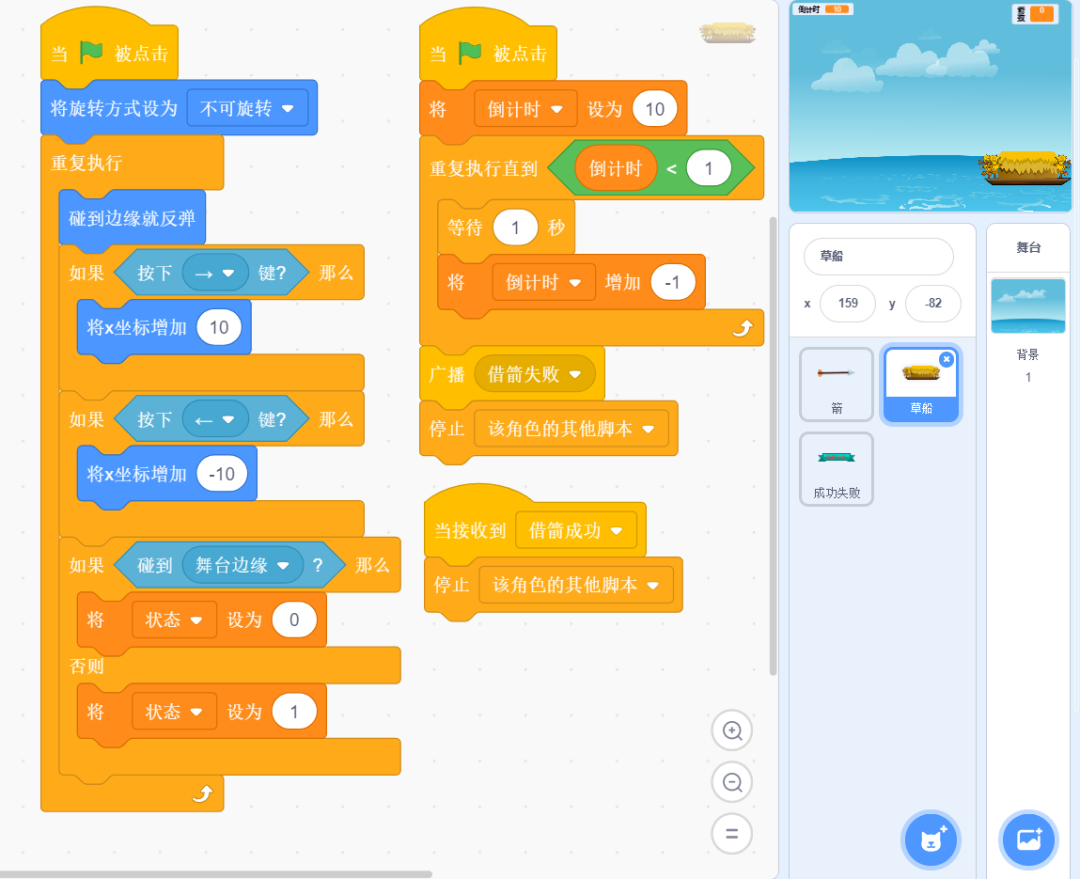Zoom out of the code area with the minus icon

[x=731, y=782]
